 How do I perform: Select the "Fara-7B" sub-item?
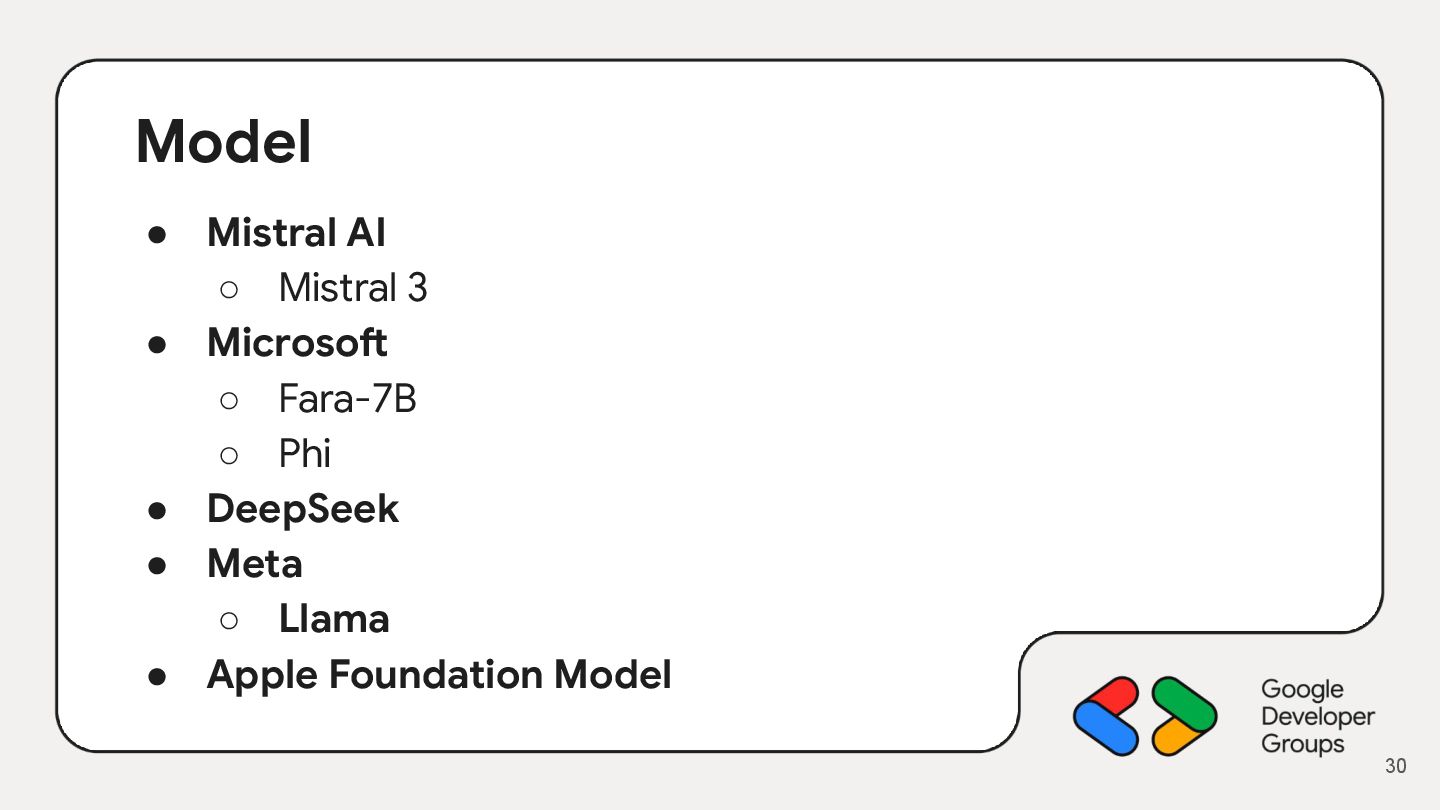347,399
